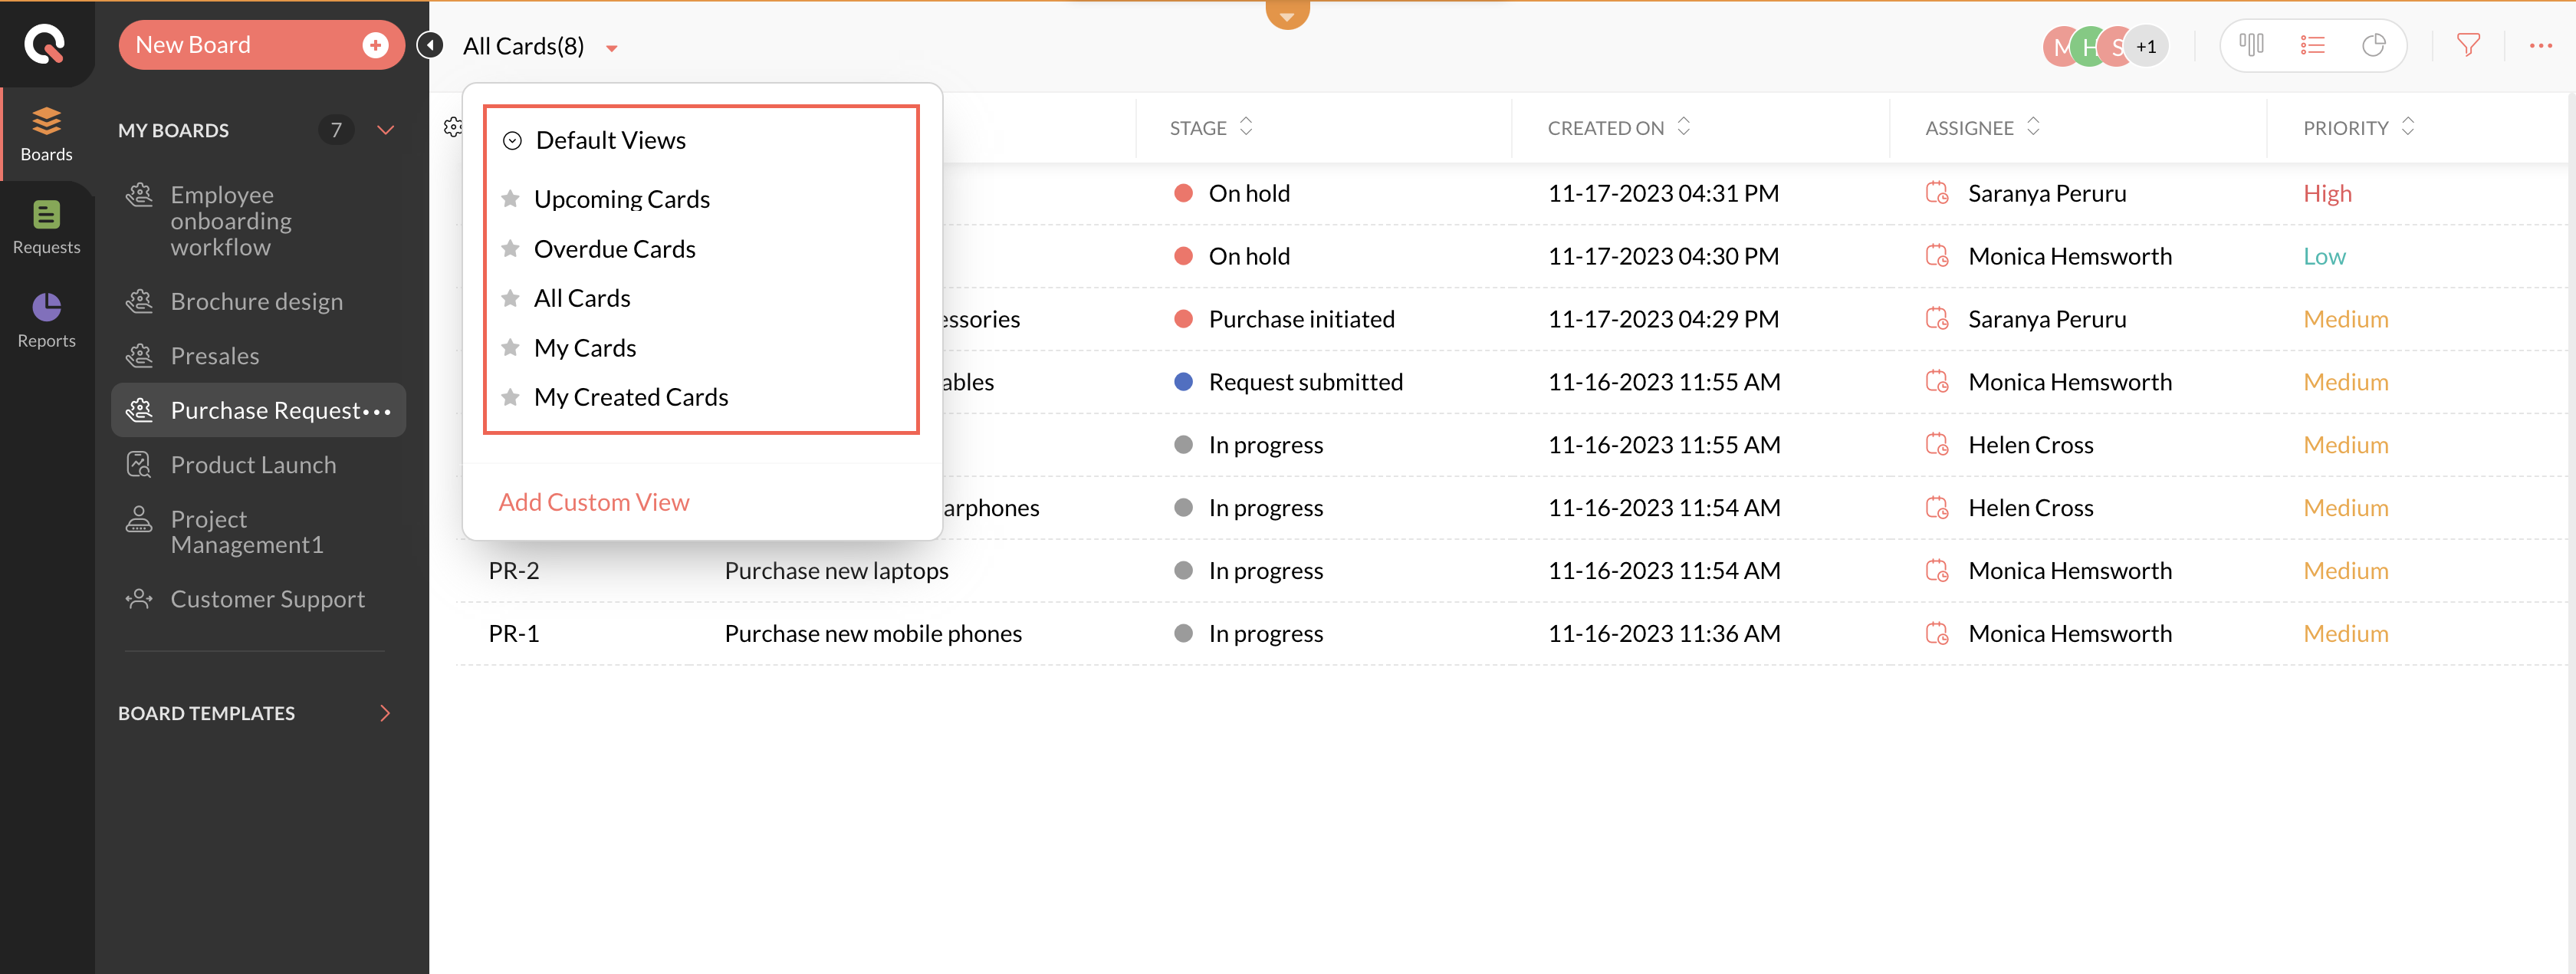Click the column settings gear icon
The width and height of the screenshot is (2576, 974).
coord(453,127)
